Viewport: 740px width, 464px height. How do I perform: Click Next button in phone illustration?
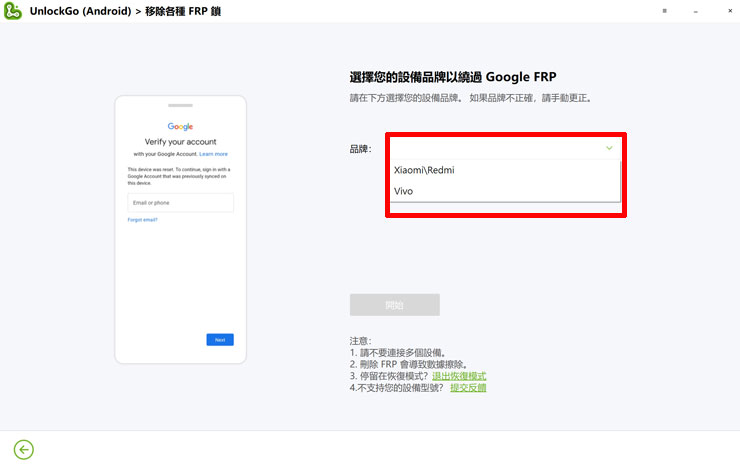[220, 340]
